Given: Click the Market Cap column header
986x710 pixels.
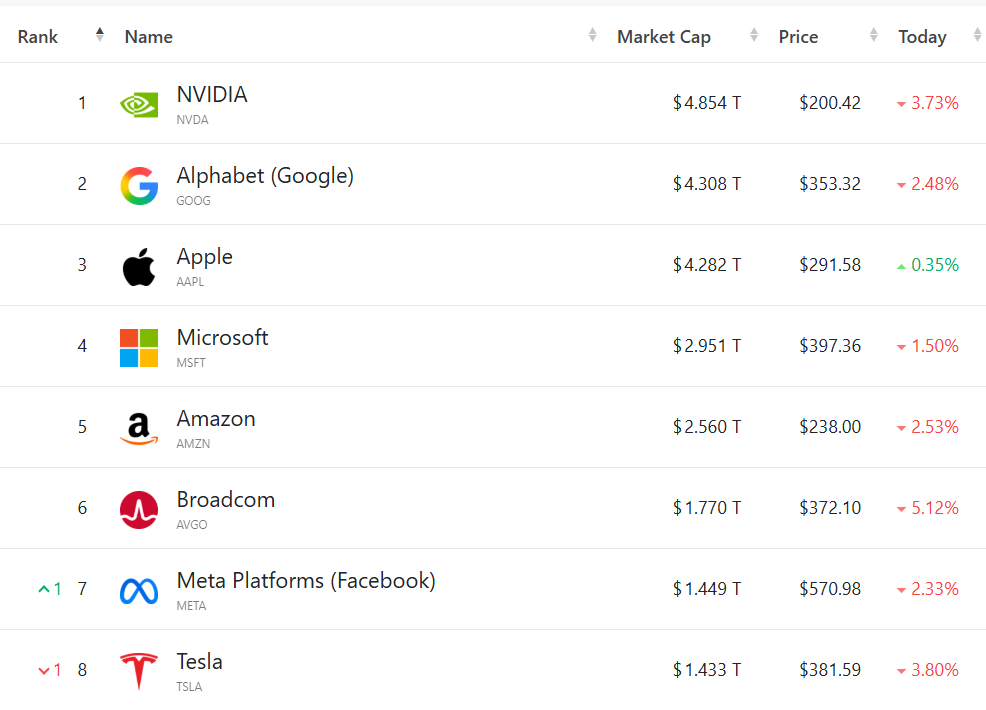Looking at the screenshot, I should pos(664,37).
